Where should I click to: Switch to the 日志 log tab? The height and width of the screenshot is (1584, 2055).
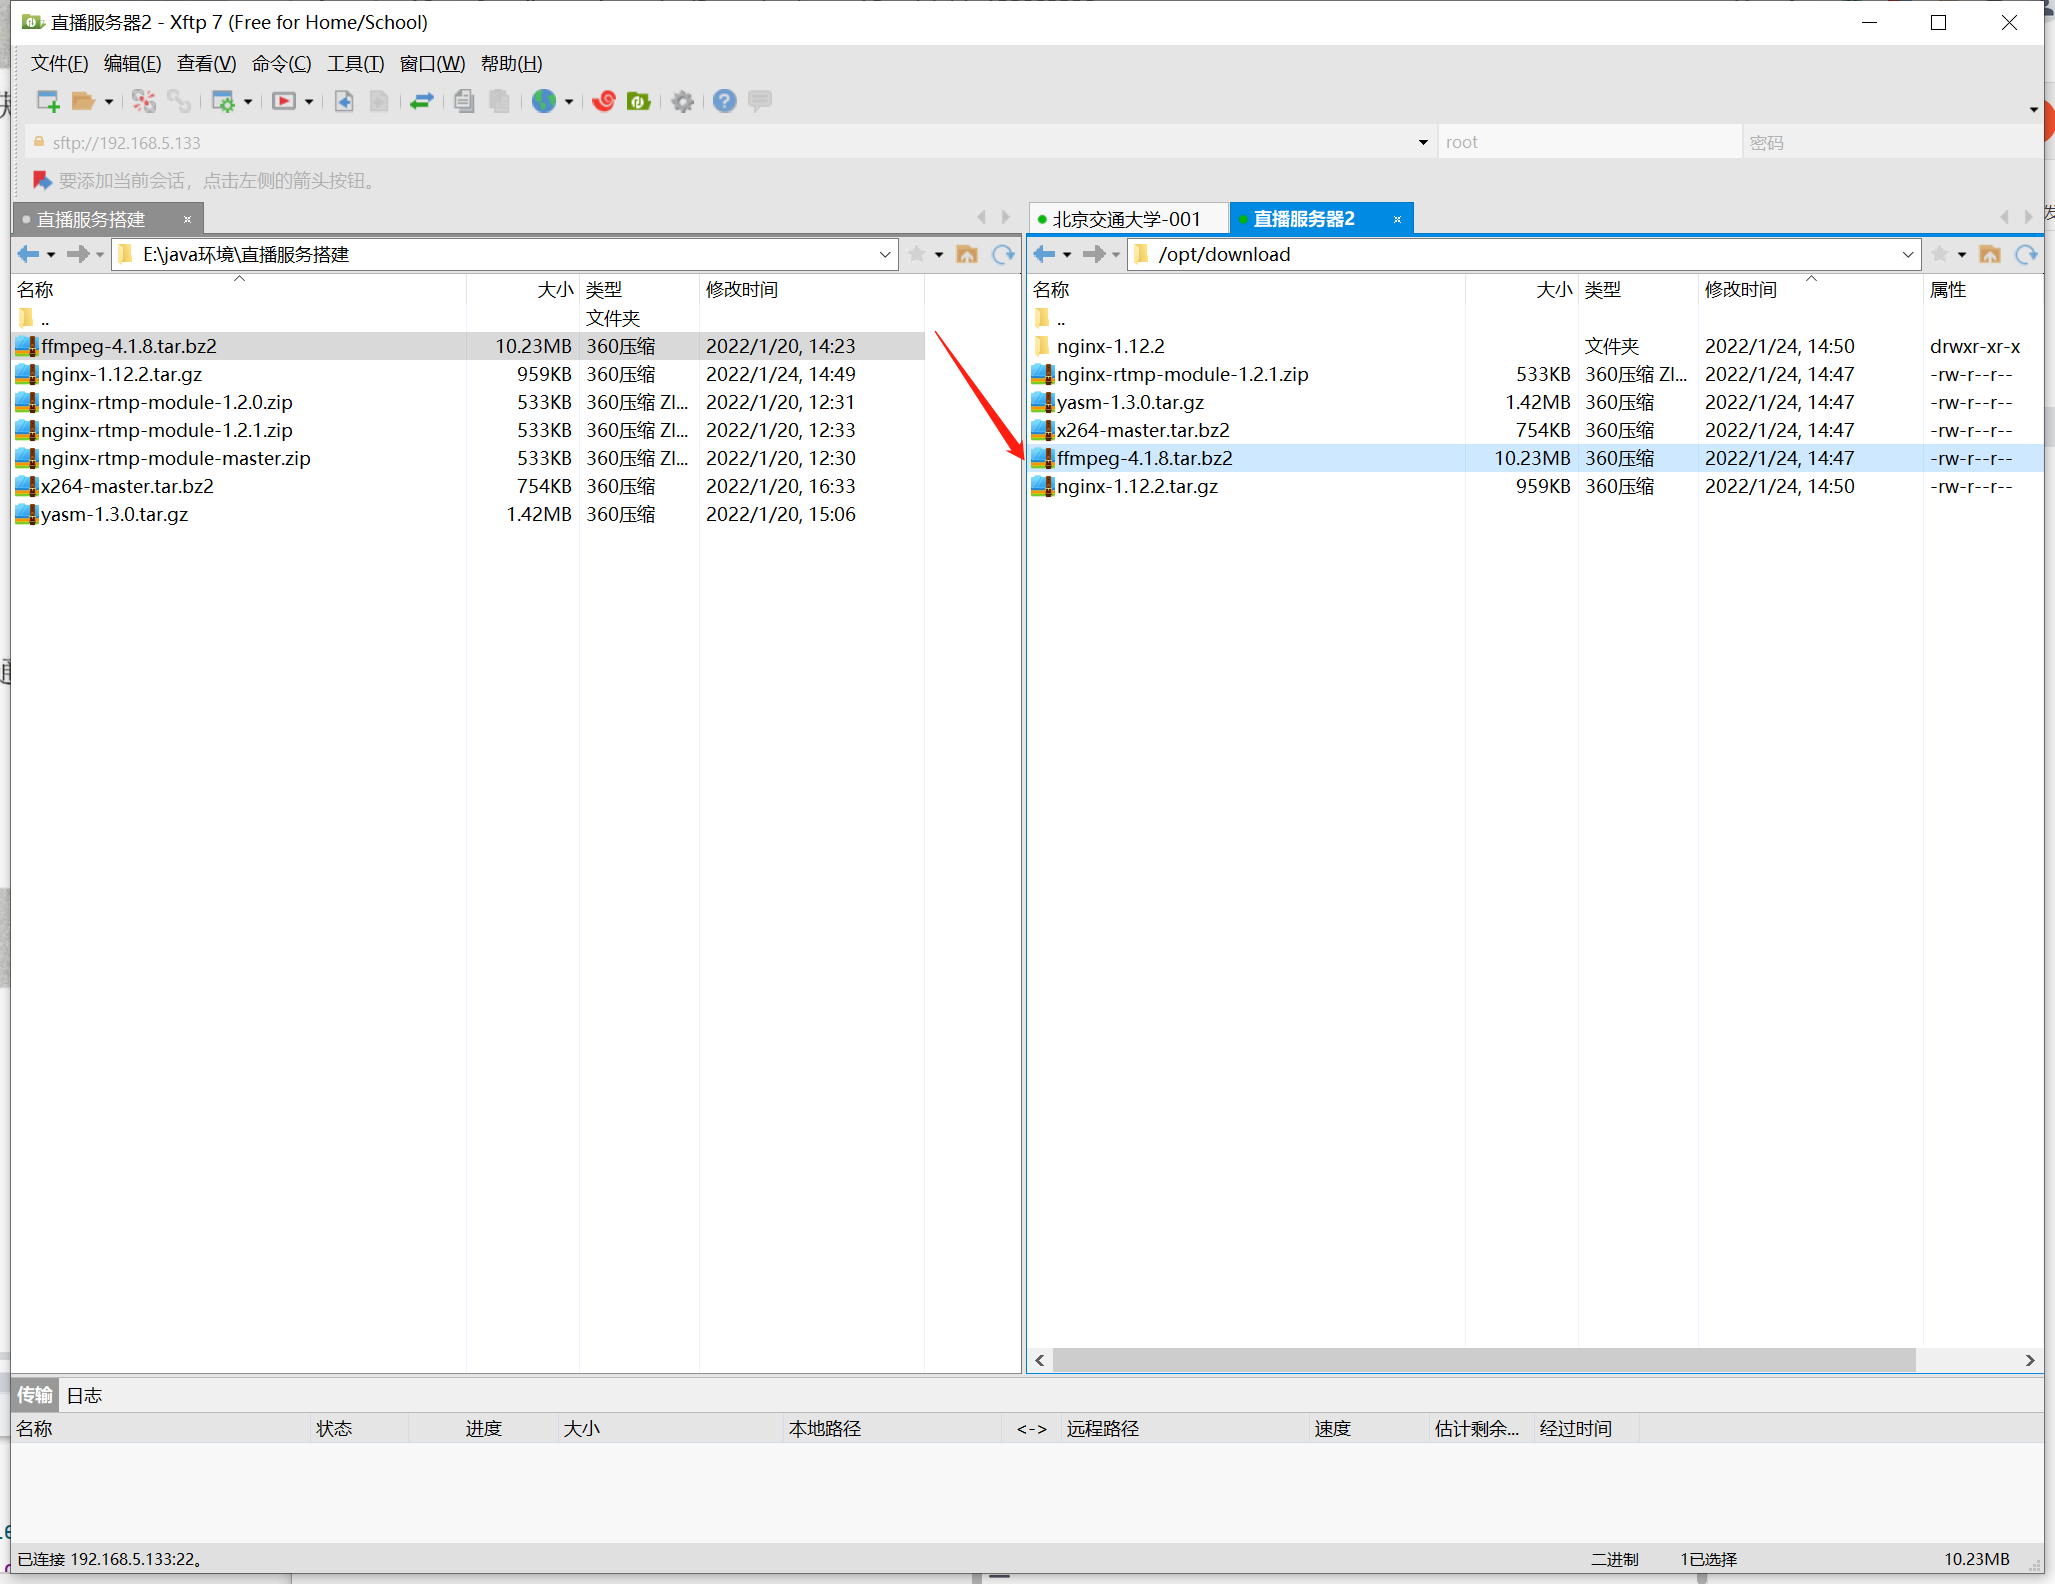tap(84, 1395)
